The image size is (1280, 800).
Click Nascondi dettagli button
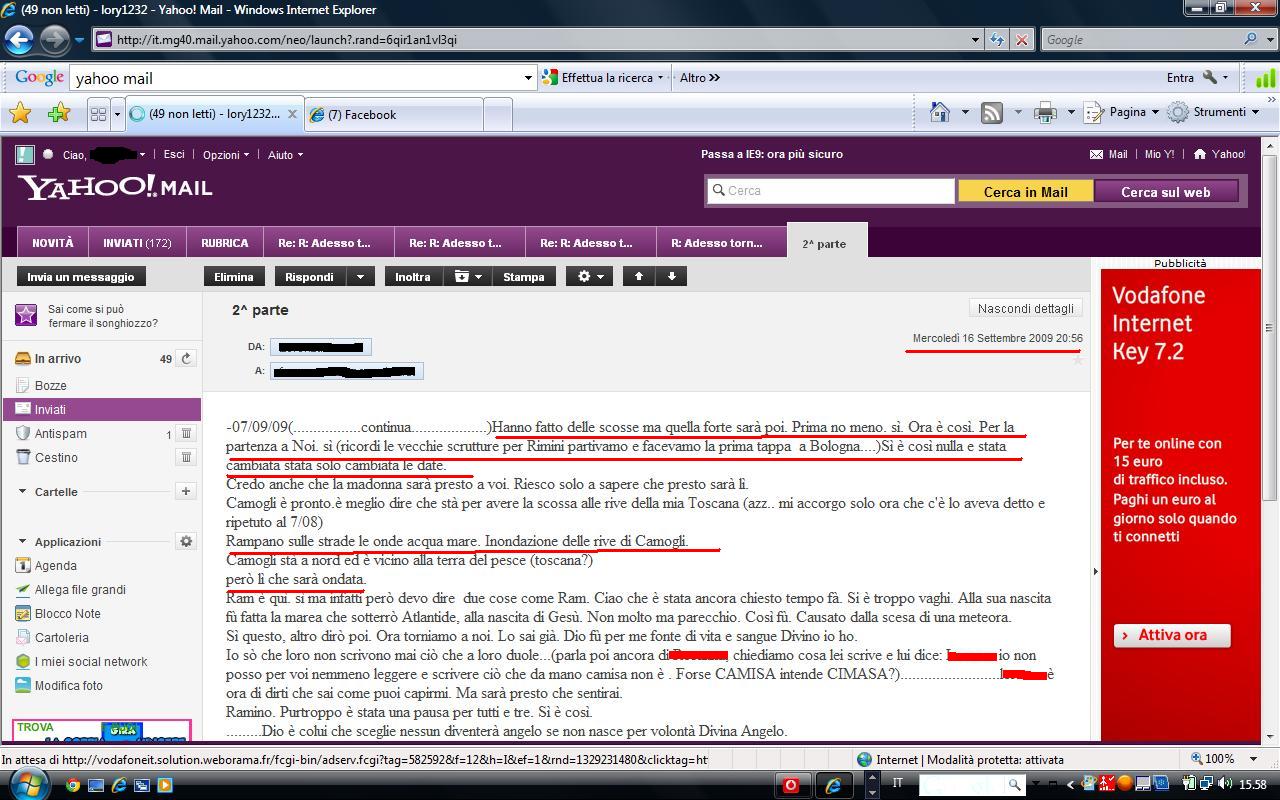[1026, 308]
